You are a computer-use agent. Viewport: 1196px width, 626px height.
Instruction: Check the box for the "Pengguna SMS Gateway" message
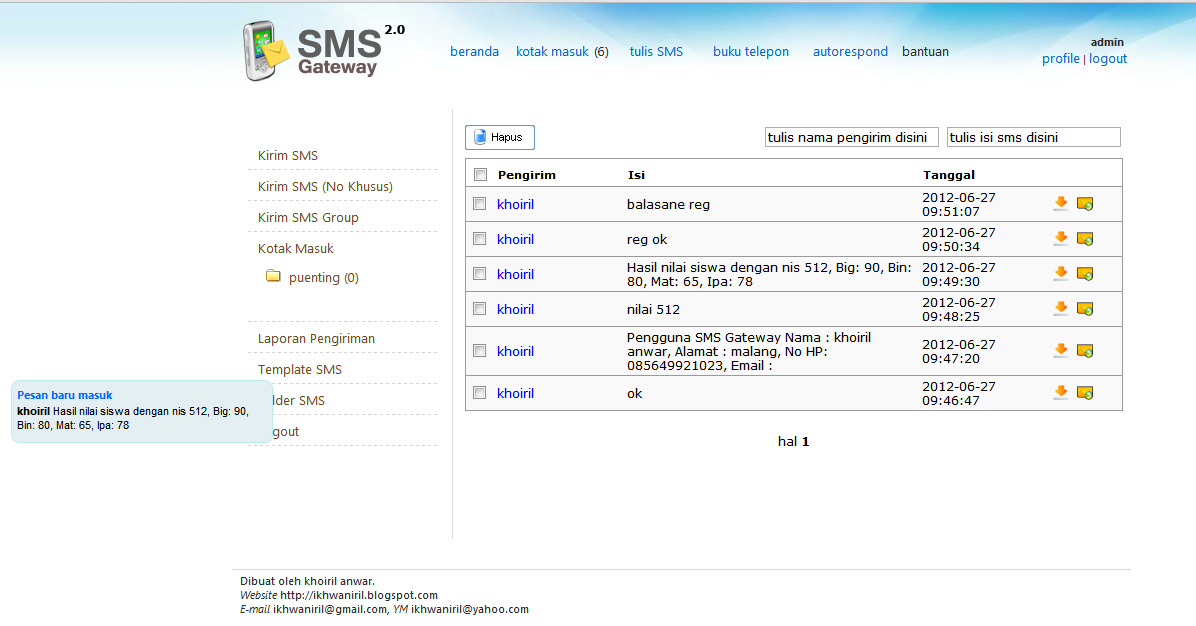point(480,351)
